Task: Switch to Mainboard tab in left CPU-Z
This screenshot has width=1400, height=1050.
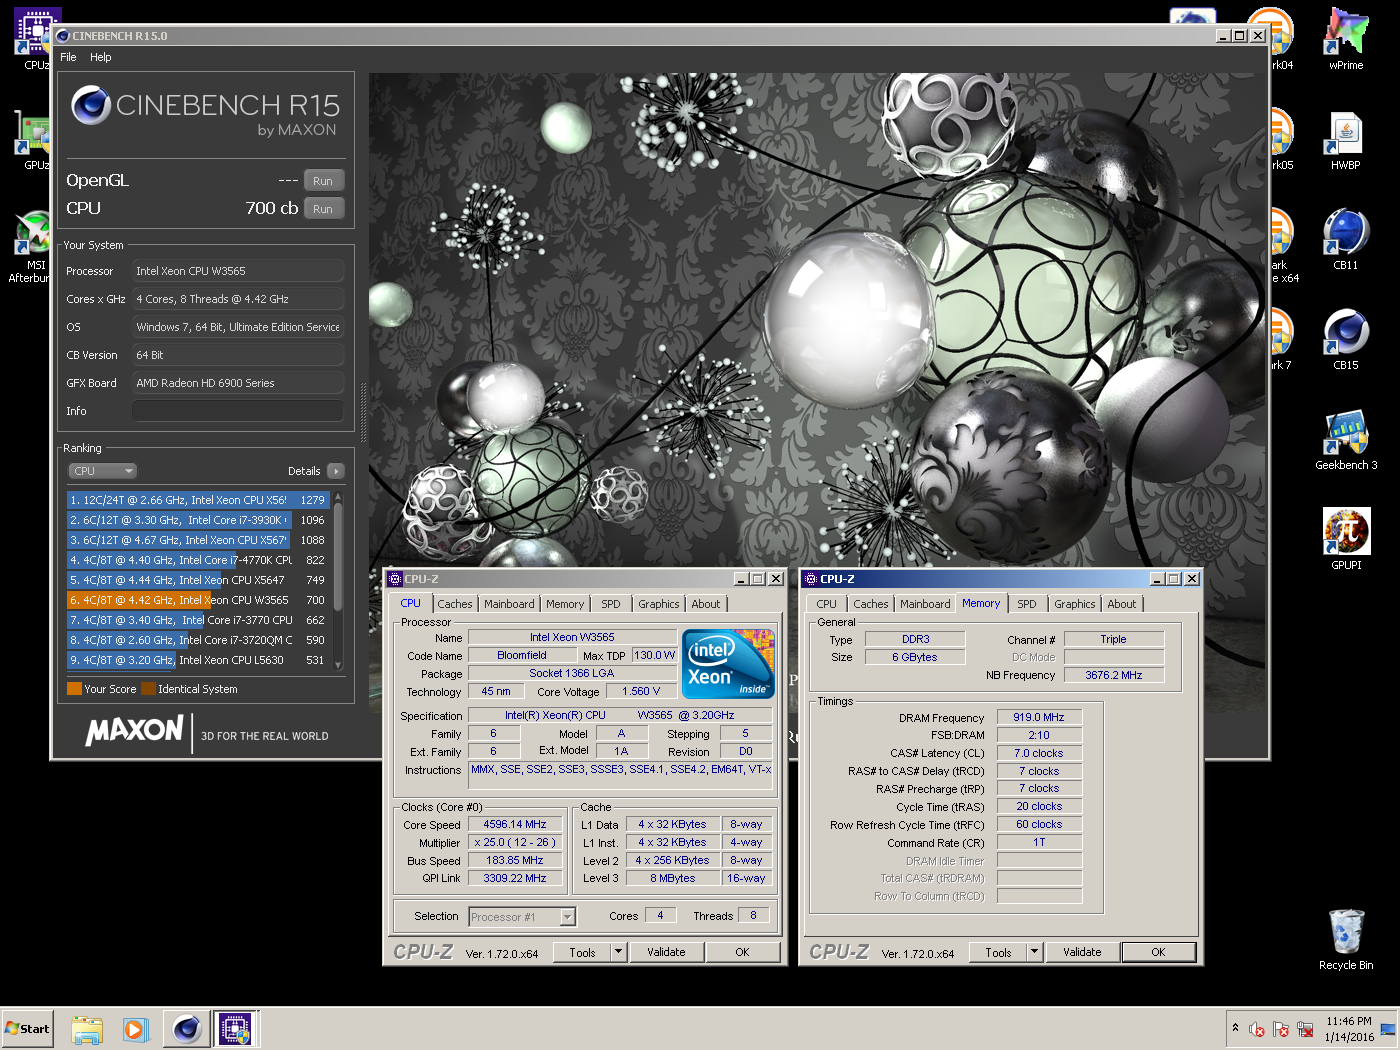Action: (x=509, y=604)
